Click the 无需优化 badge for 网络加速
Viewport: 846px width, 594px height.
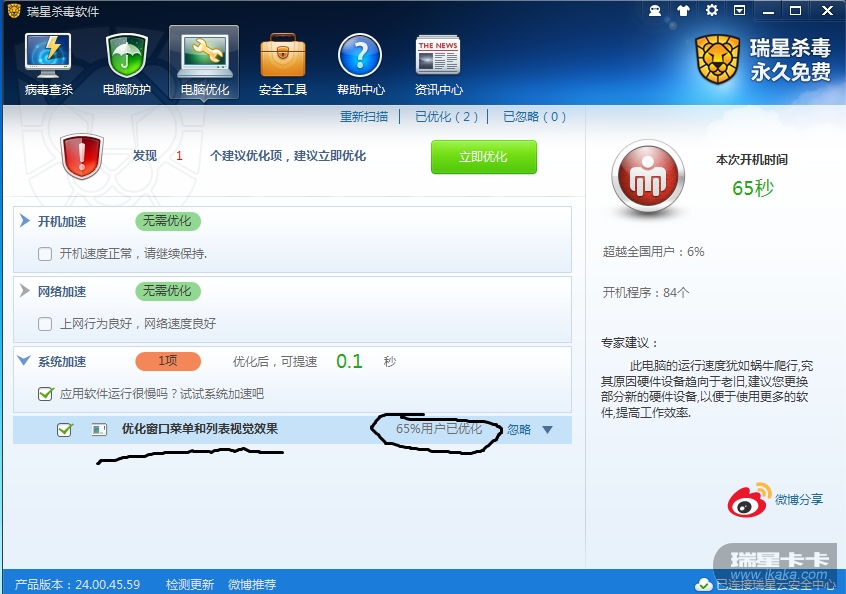(x=168, y=291)
